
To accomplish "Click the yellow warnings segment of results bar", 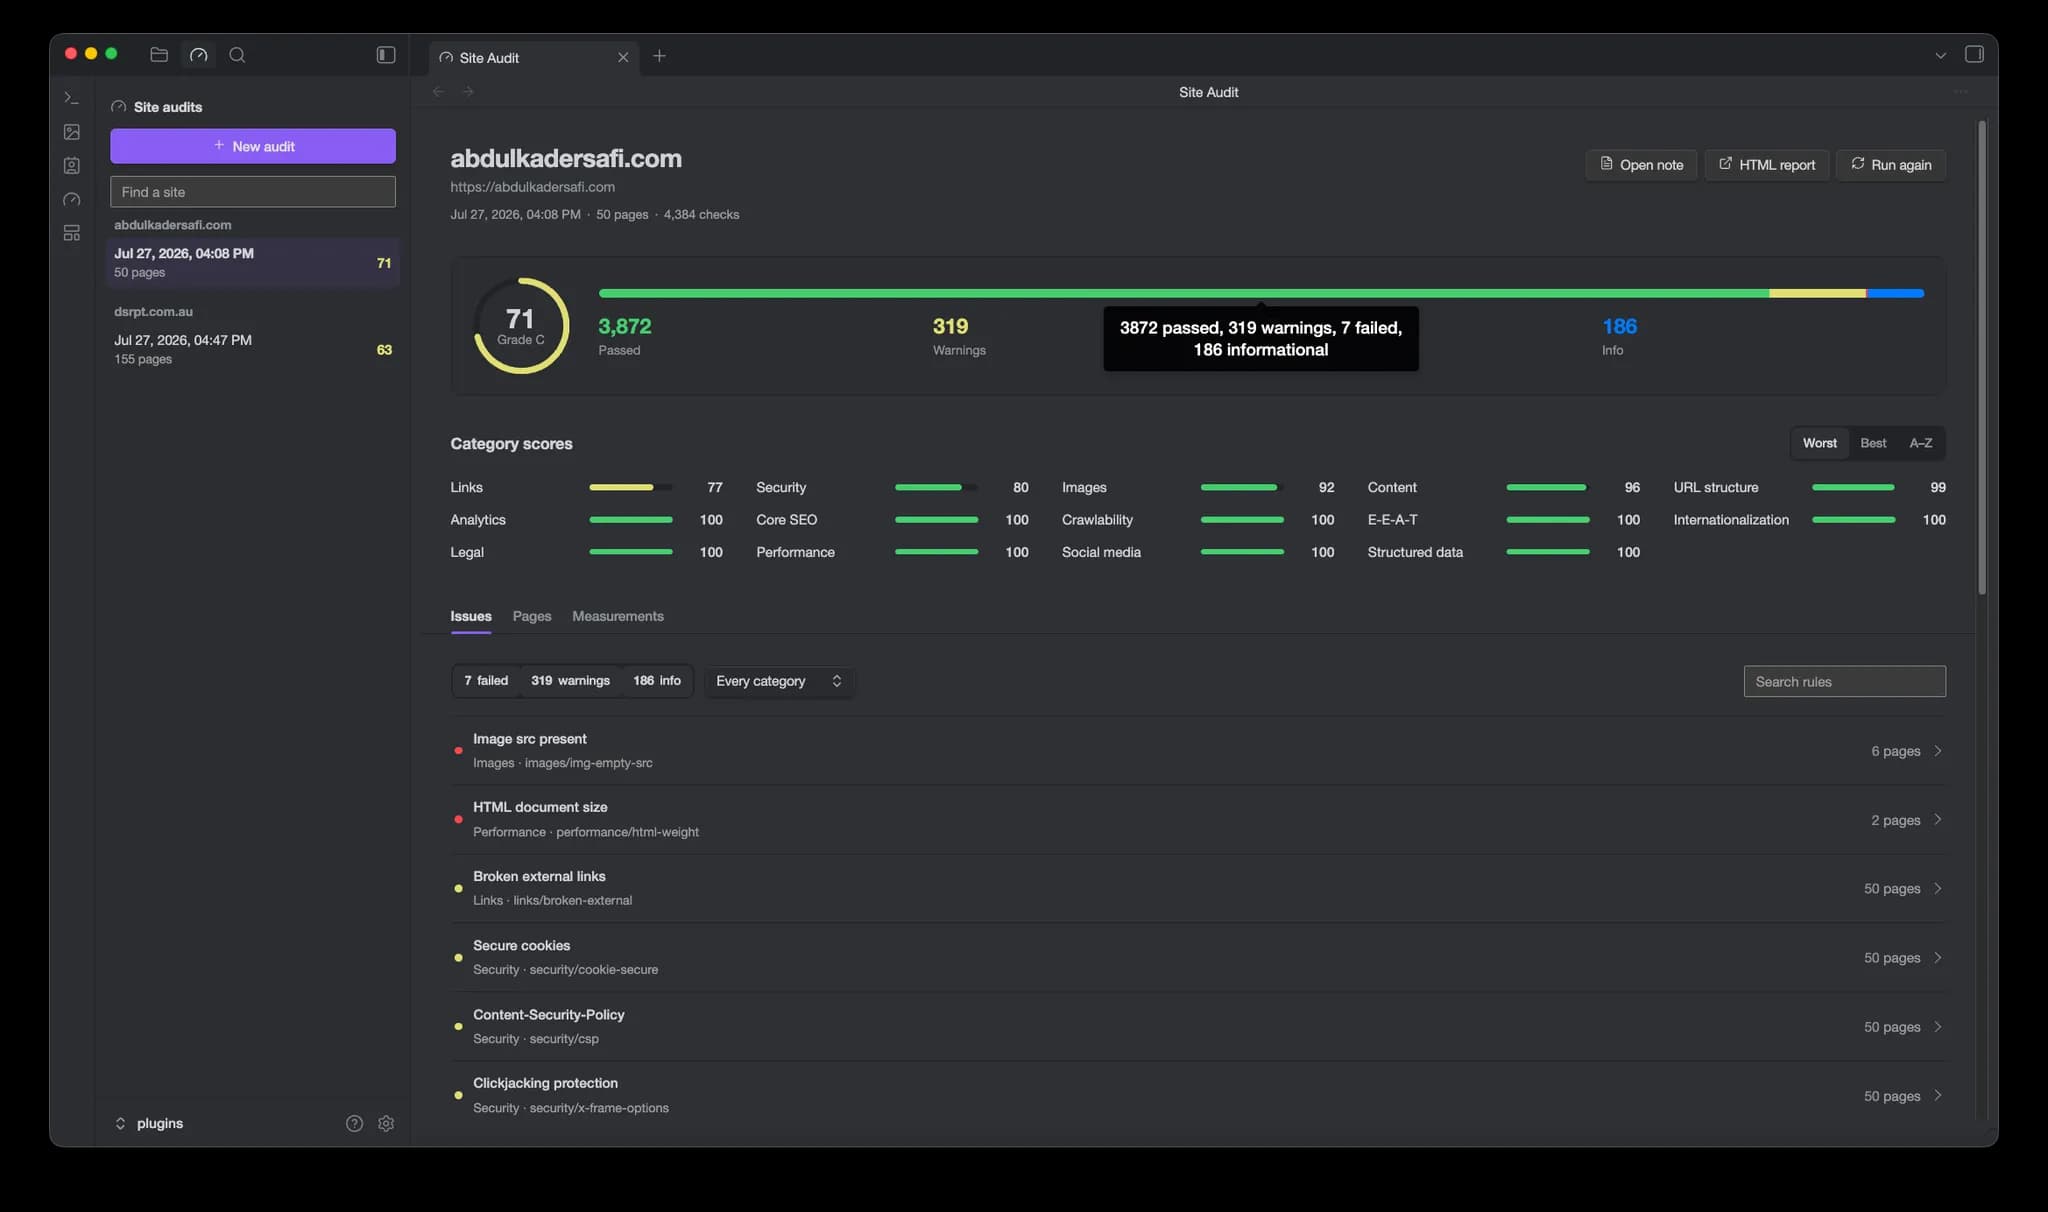I will (1817, 293).
